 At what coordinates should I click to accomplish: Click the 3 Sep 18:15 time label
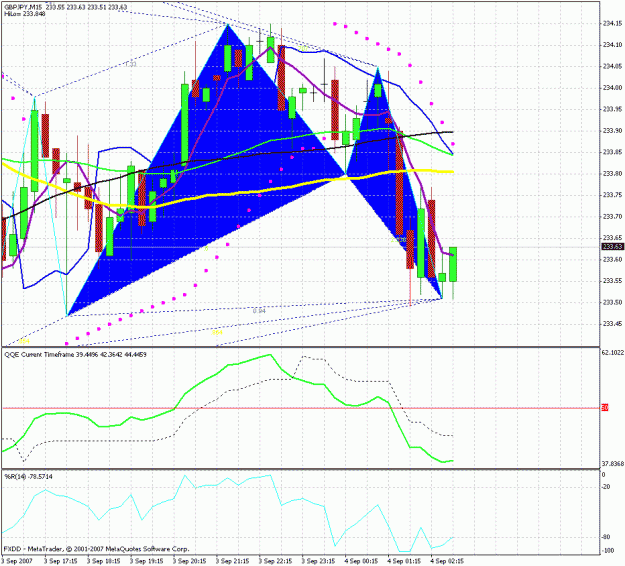coord(104,561)
